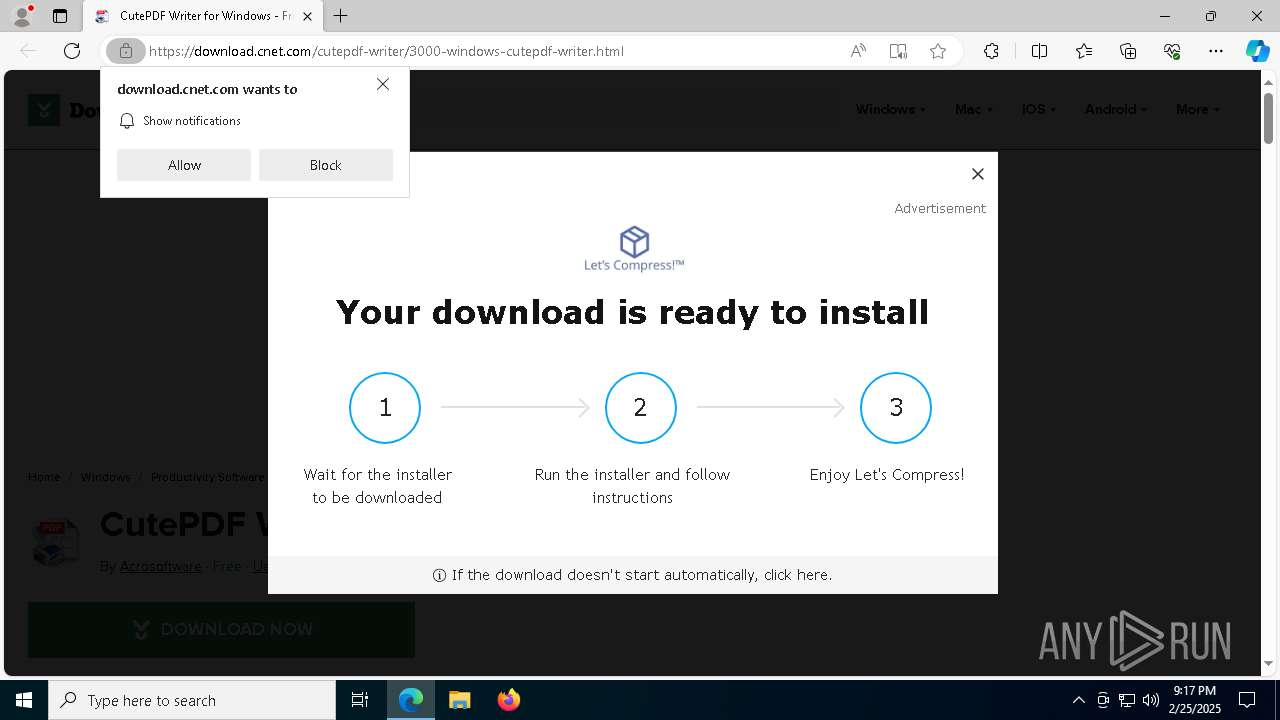Open File Explorer from the taskbar
The height and width of the screenshot is (720, 1280).
(x=459, y=700)
